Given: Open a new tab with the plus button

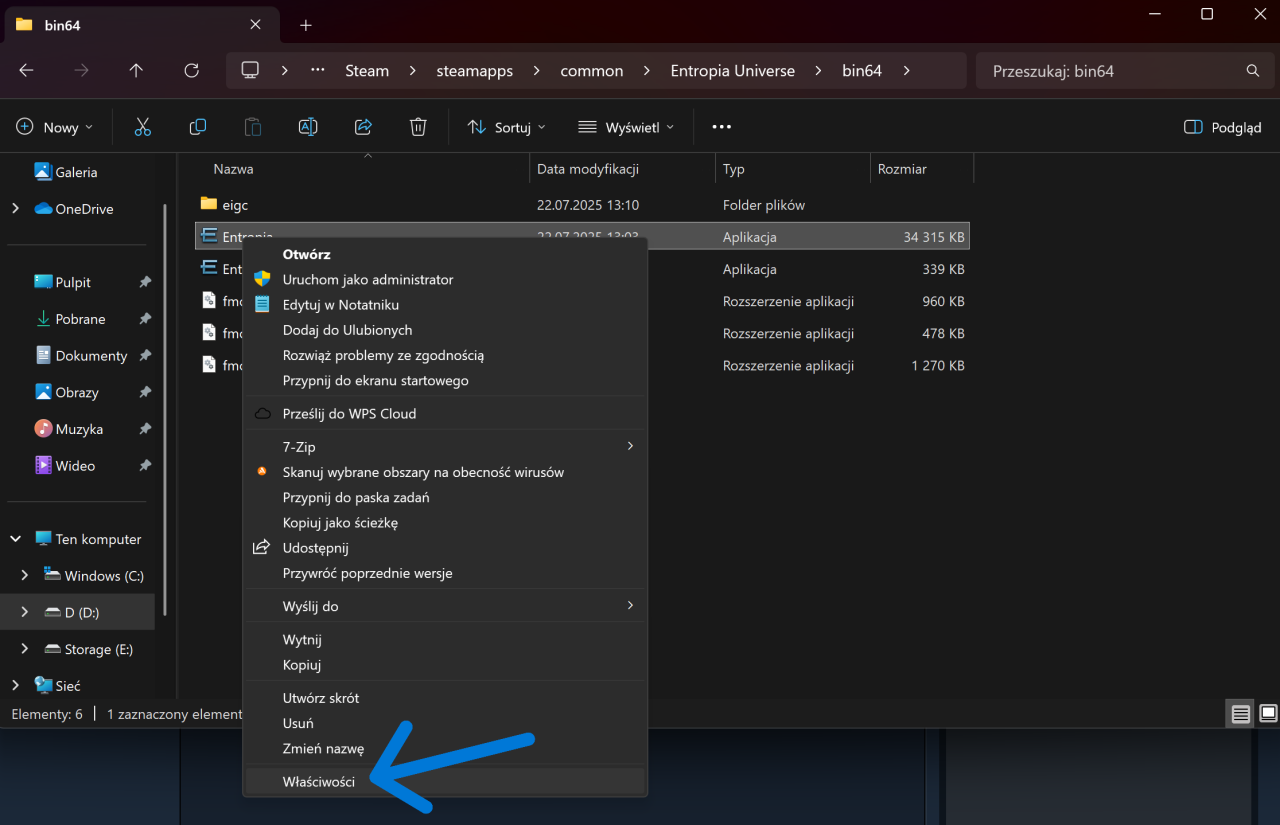Looking at the screenshot, I should [x=306, y=25].
